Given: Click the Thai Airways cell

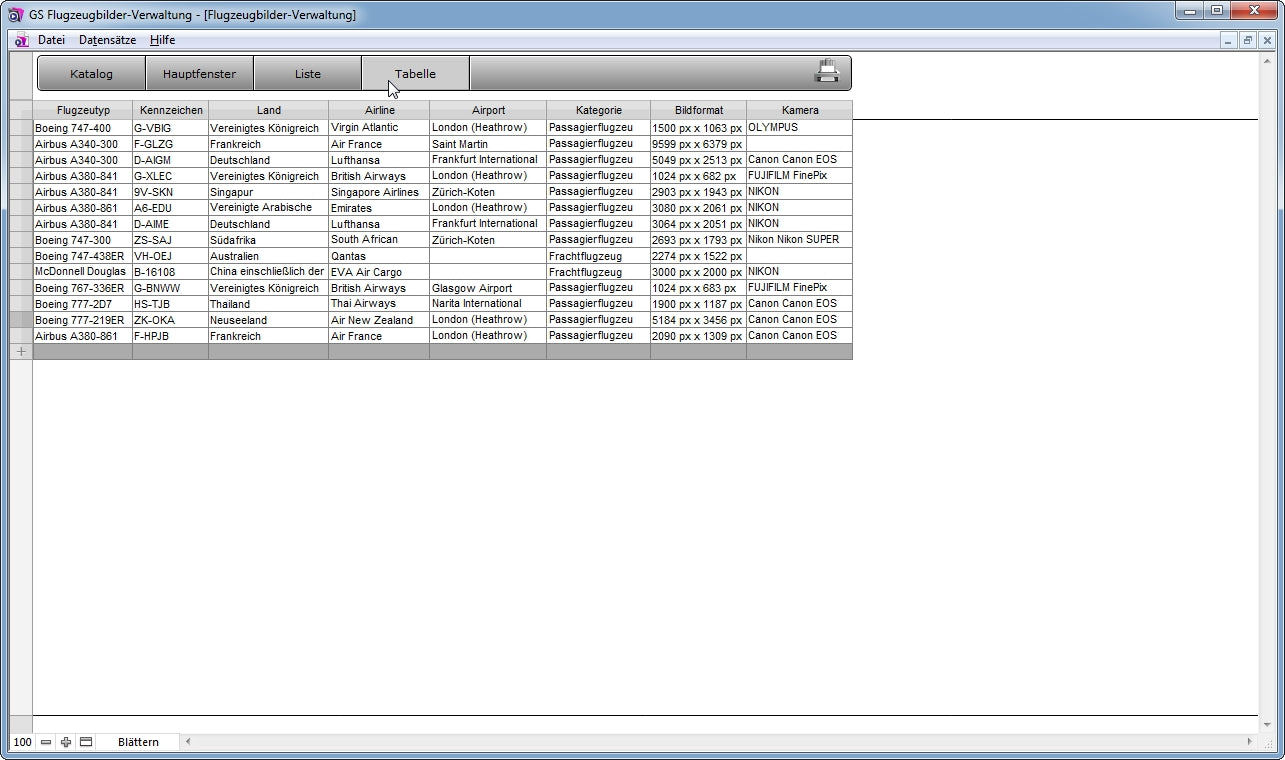Looking at the screenshot, I should 379,304.
